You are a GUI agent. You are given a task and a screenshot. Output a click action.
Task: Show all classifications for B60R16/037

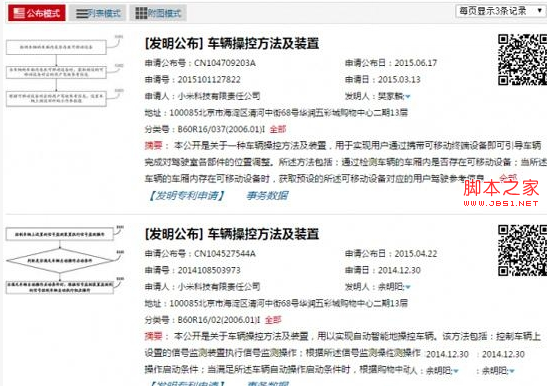point(278,129)
